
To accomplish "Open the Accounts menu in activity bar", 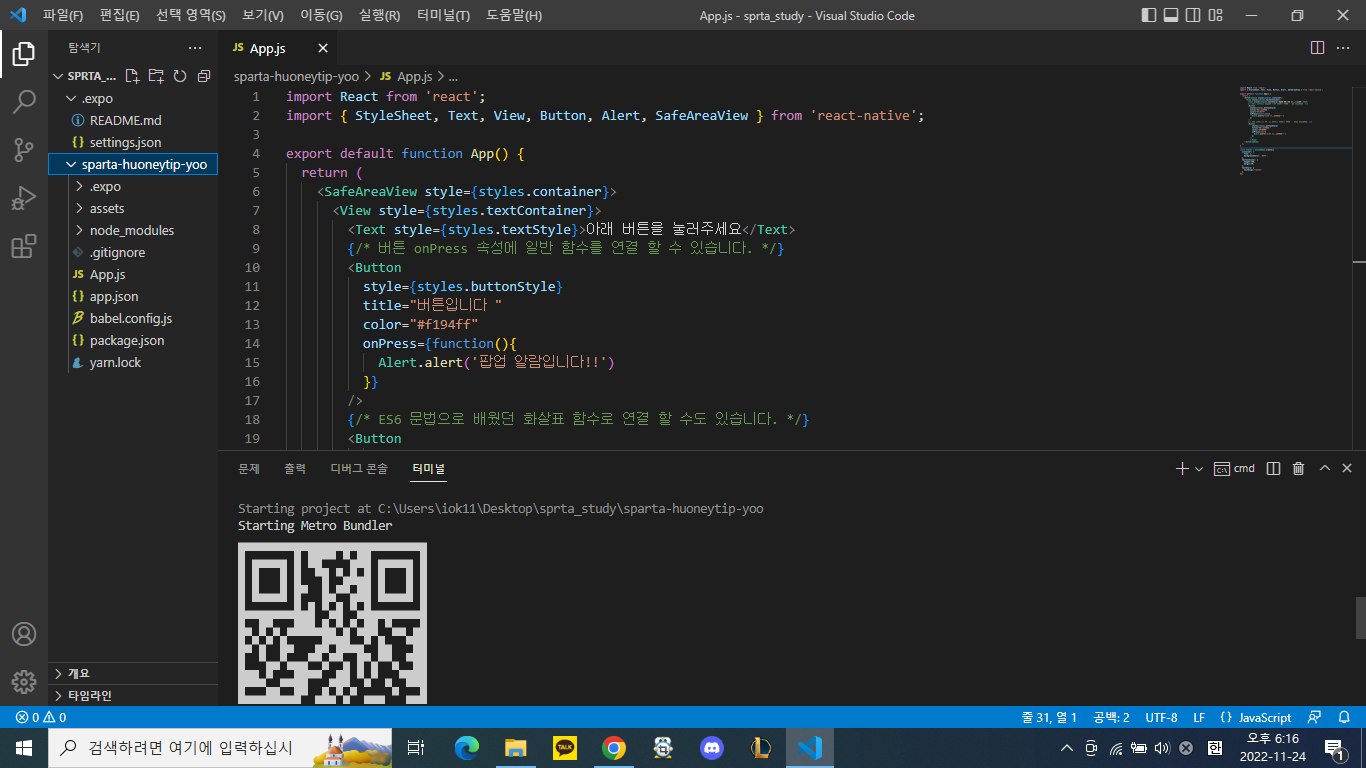I will tap(24, 634).
